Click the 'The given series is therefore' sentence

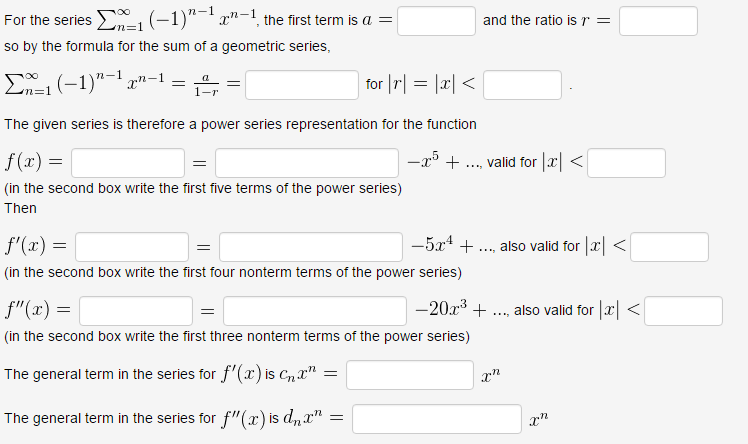[x=240, y=124]
